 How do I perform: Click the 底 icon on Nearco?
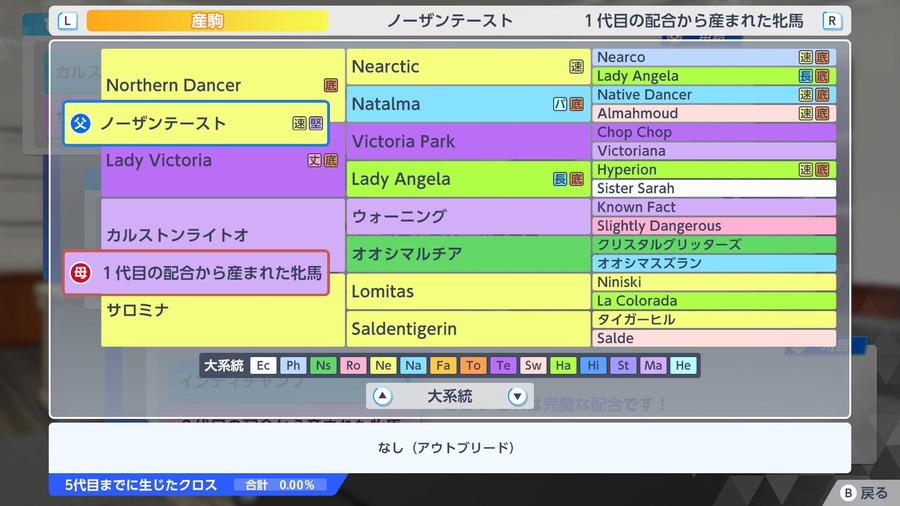822,57
